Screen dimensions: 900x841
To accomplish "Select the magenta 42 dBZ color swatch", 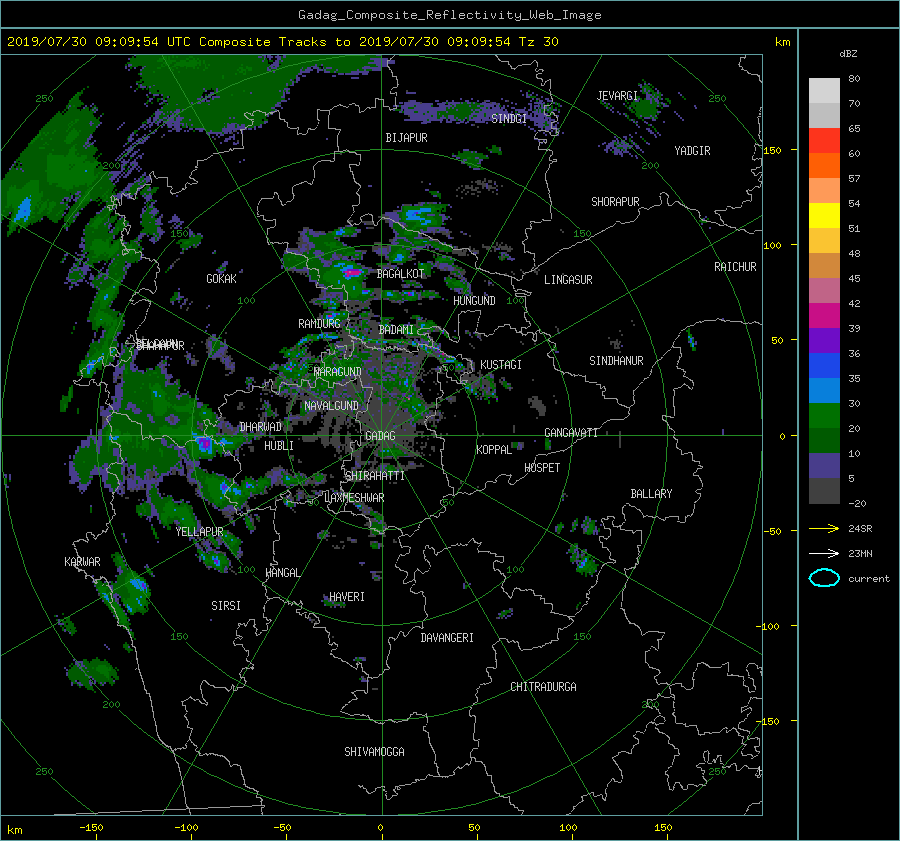I will click(x=824, y=316).
